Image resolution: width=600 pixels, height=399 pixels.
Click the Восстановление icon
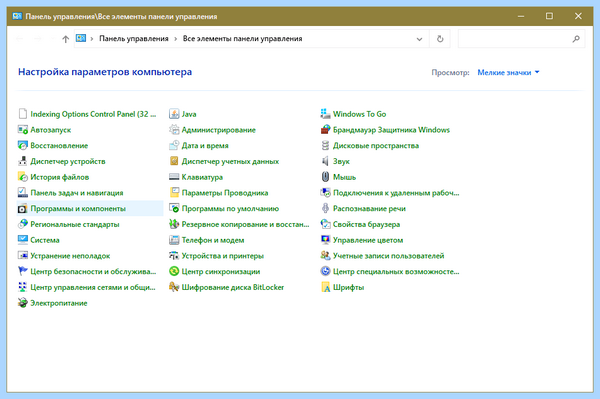(23, 145)
